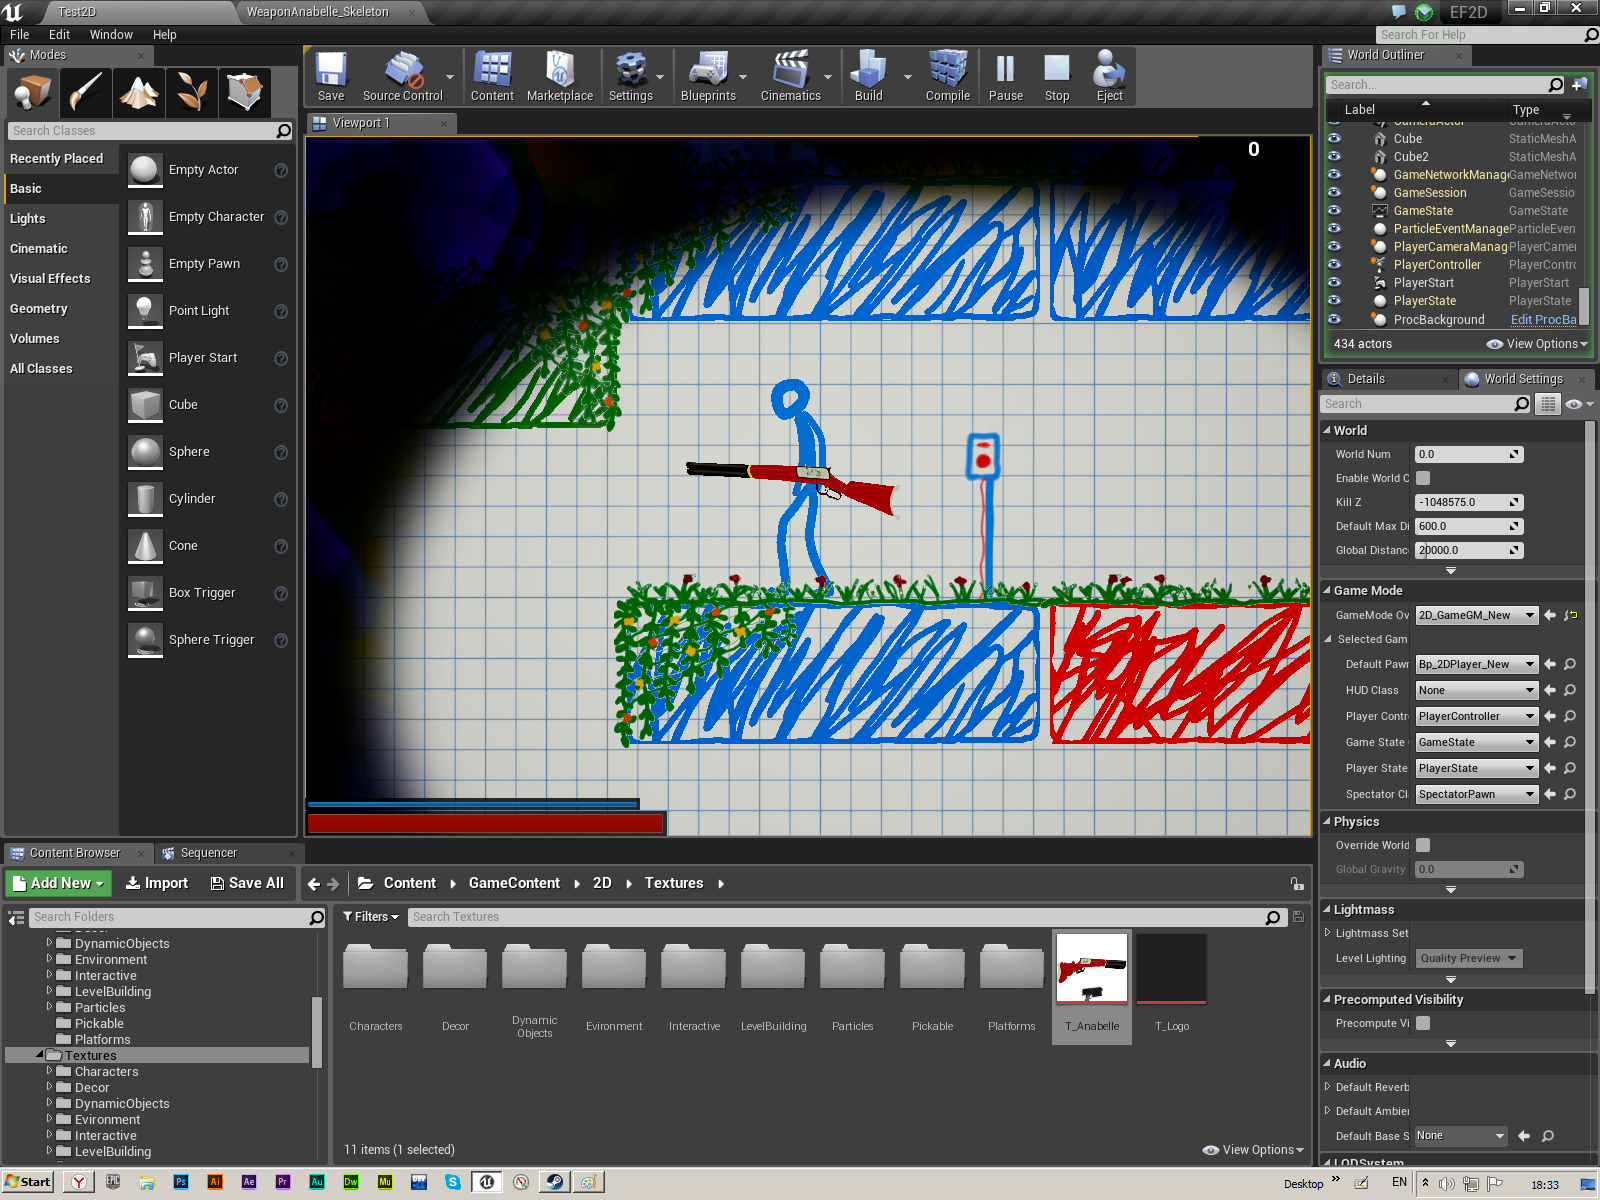Switch to World Settings tab
Screen dimensions: 1600x1200
(x=1523, y=379)
